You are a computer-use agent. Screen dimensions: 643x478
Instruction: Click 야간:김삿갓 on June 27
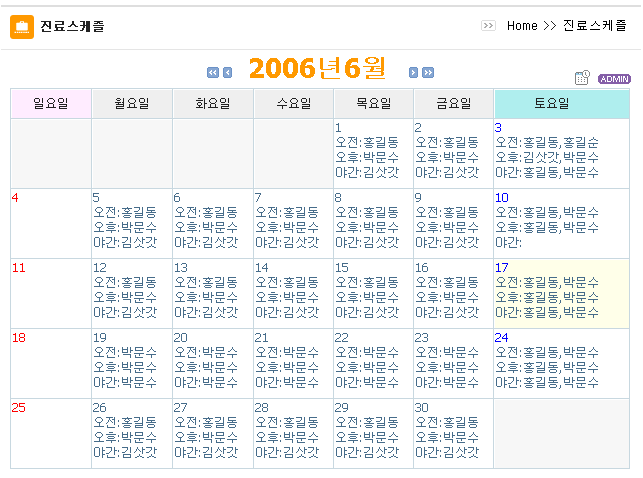click(x=206, y=453)
